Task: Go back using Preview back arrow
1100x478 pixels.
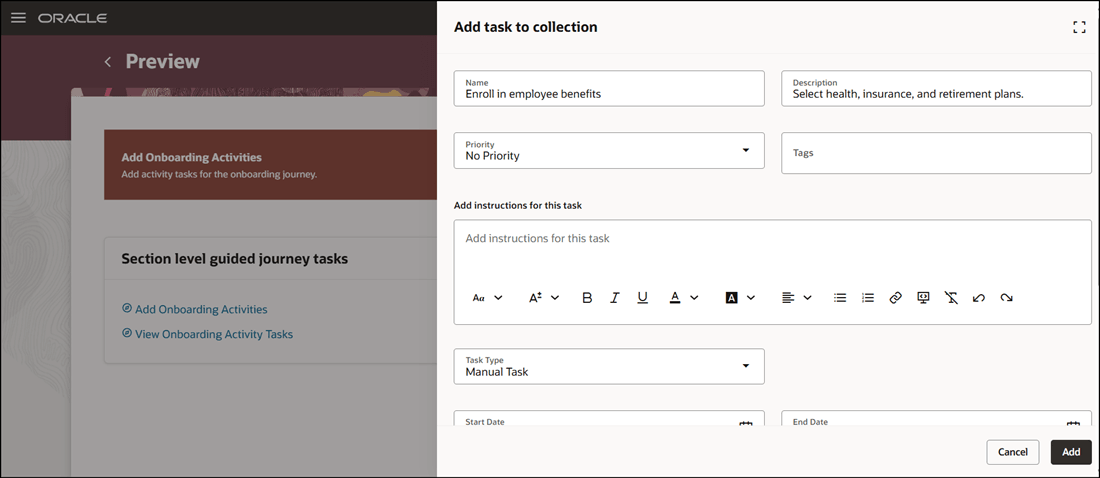Action: point(107,62)
